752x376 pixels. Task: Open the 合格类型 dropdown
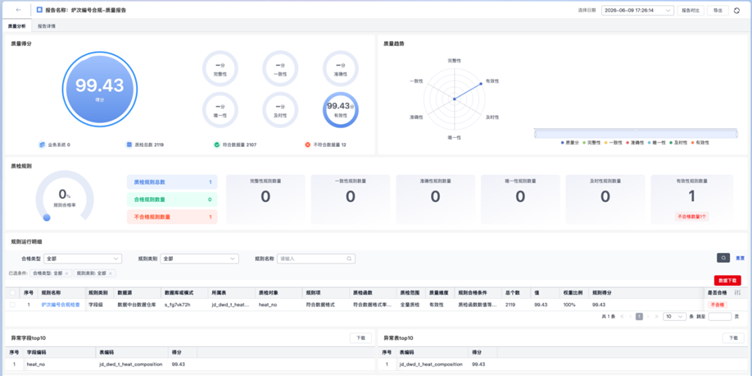click(82, 258)
